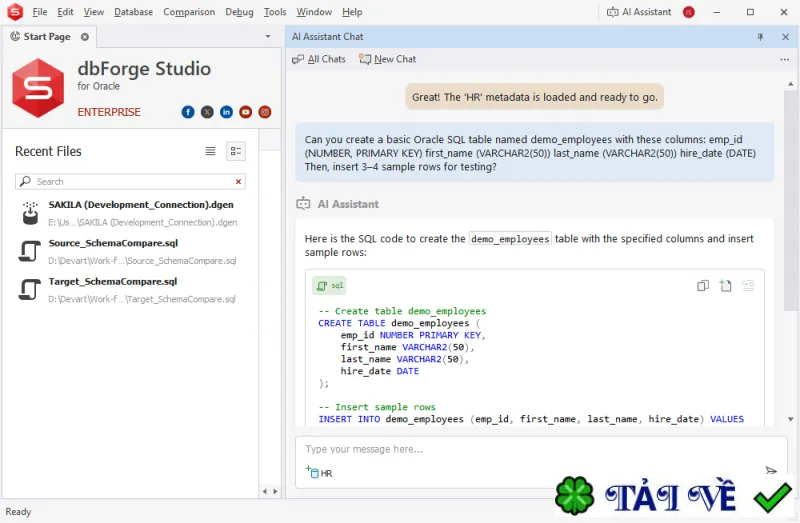Switch recent files to detailed view

click(236, 151)
